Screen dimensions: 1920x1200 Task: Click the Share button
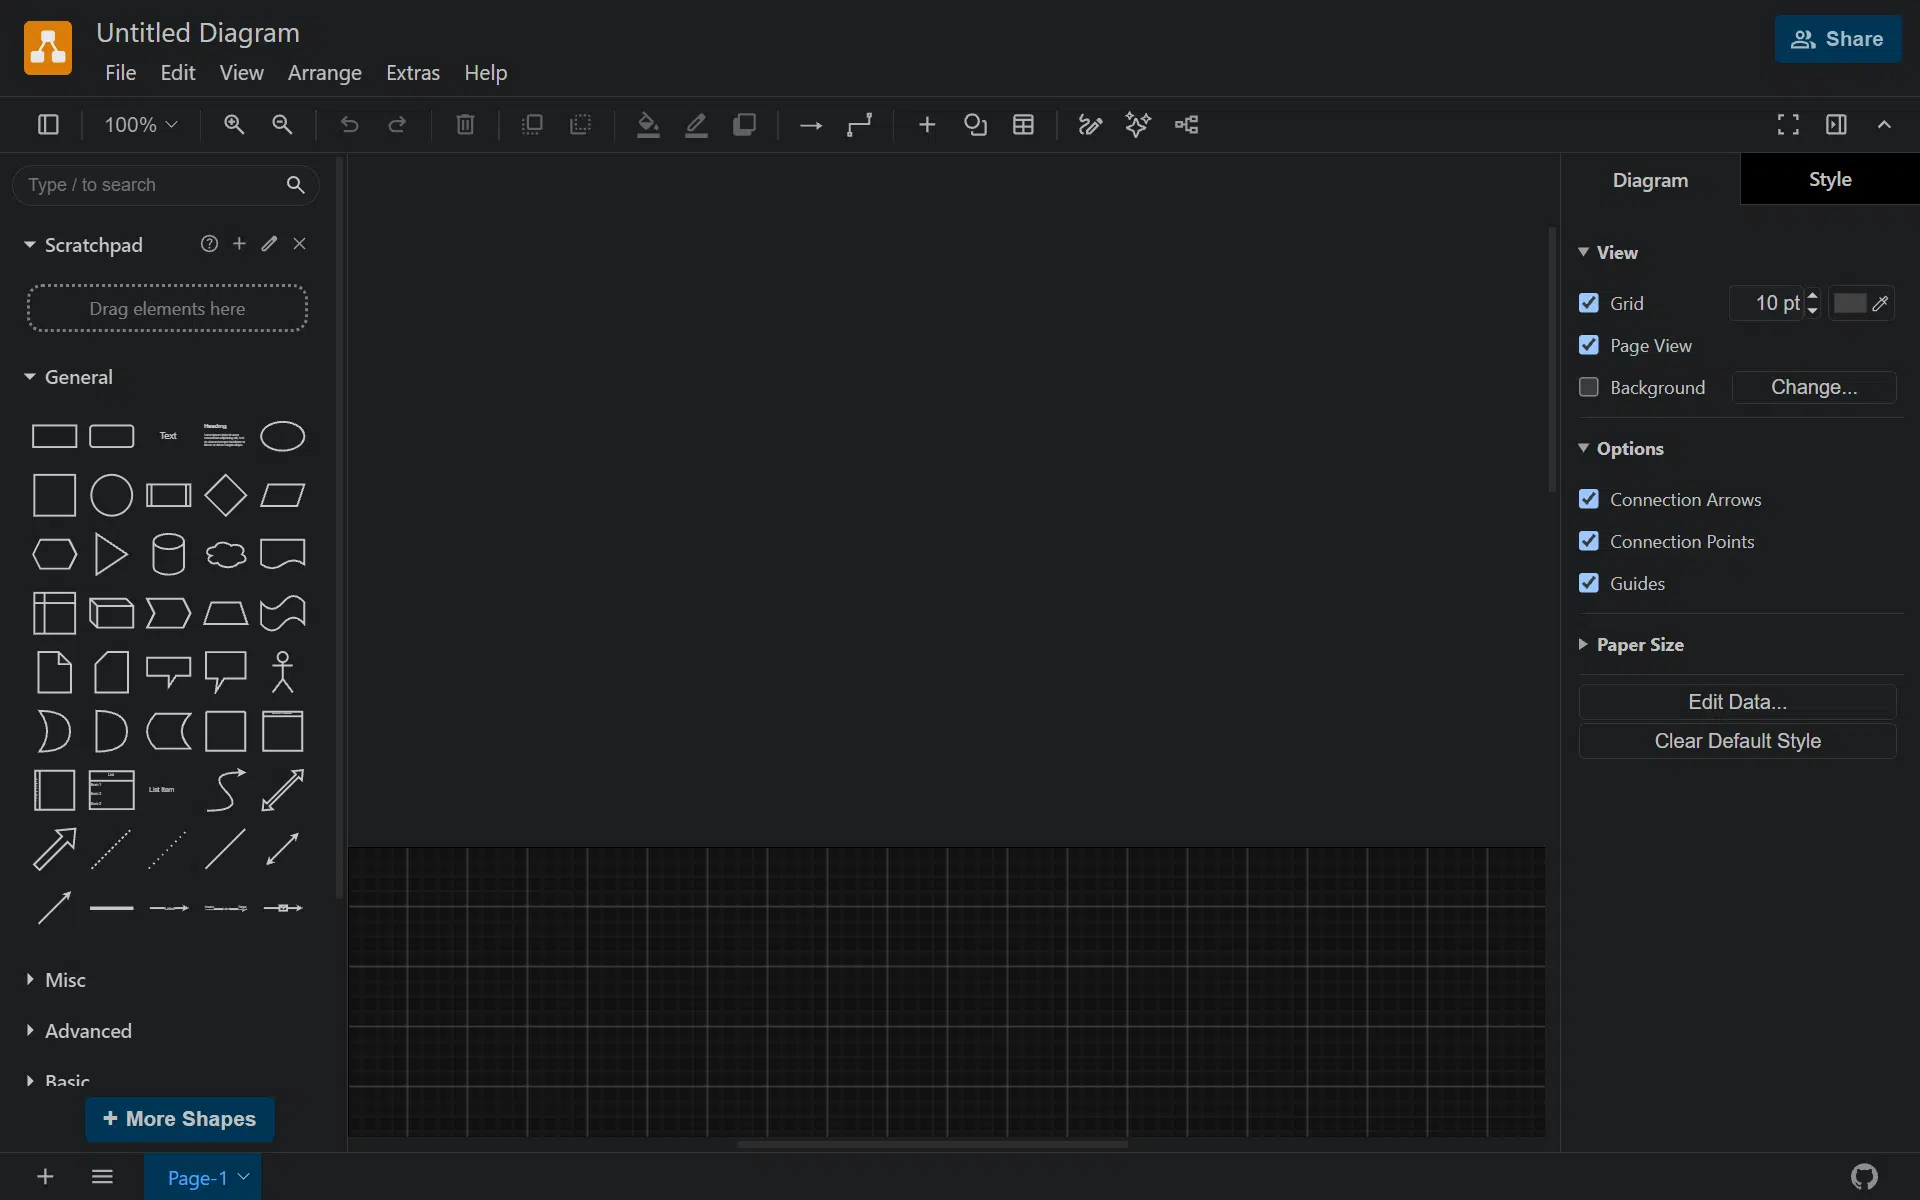[1838, 39]
